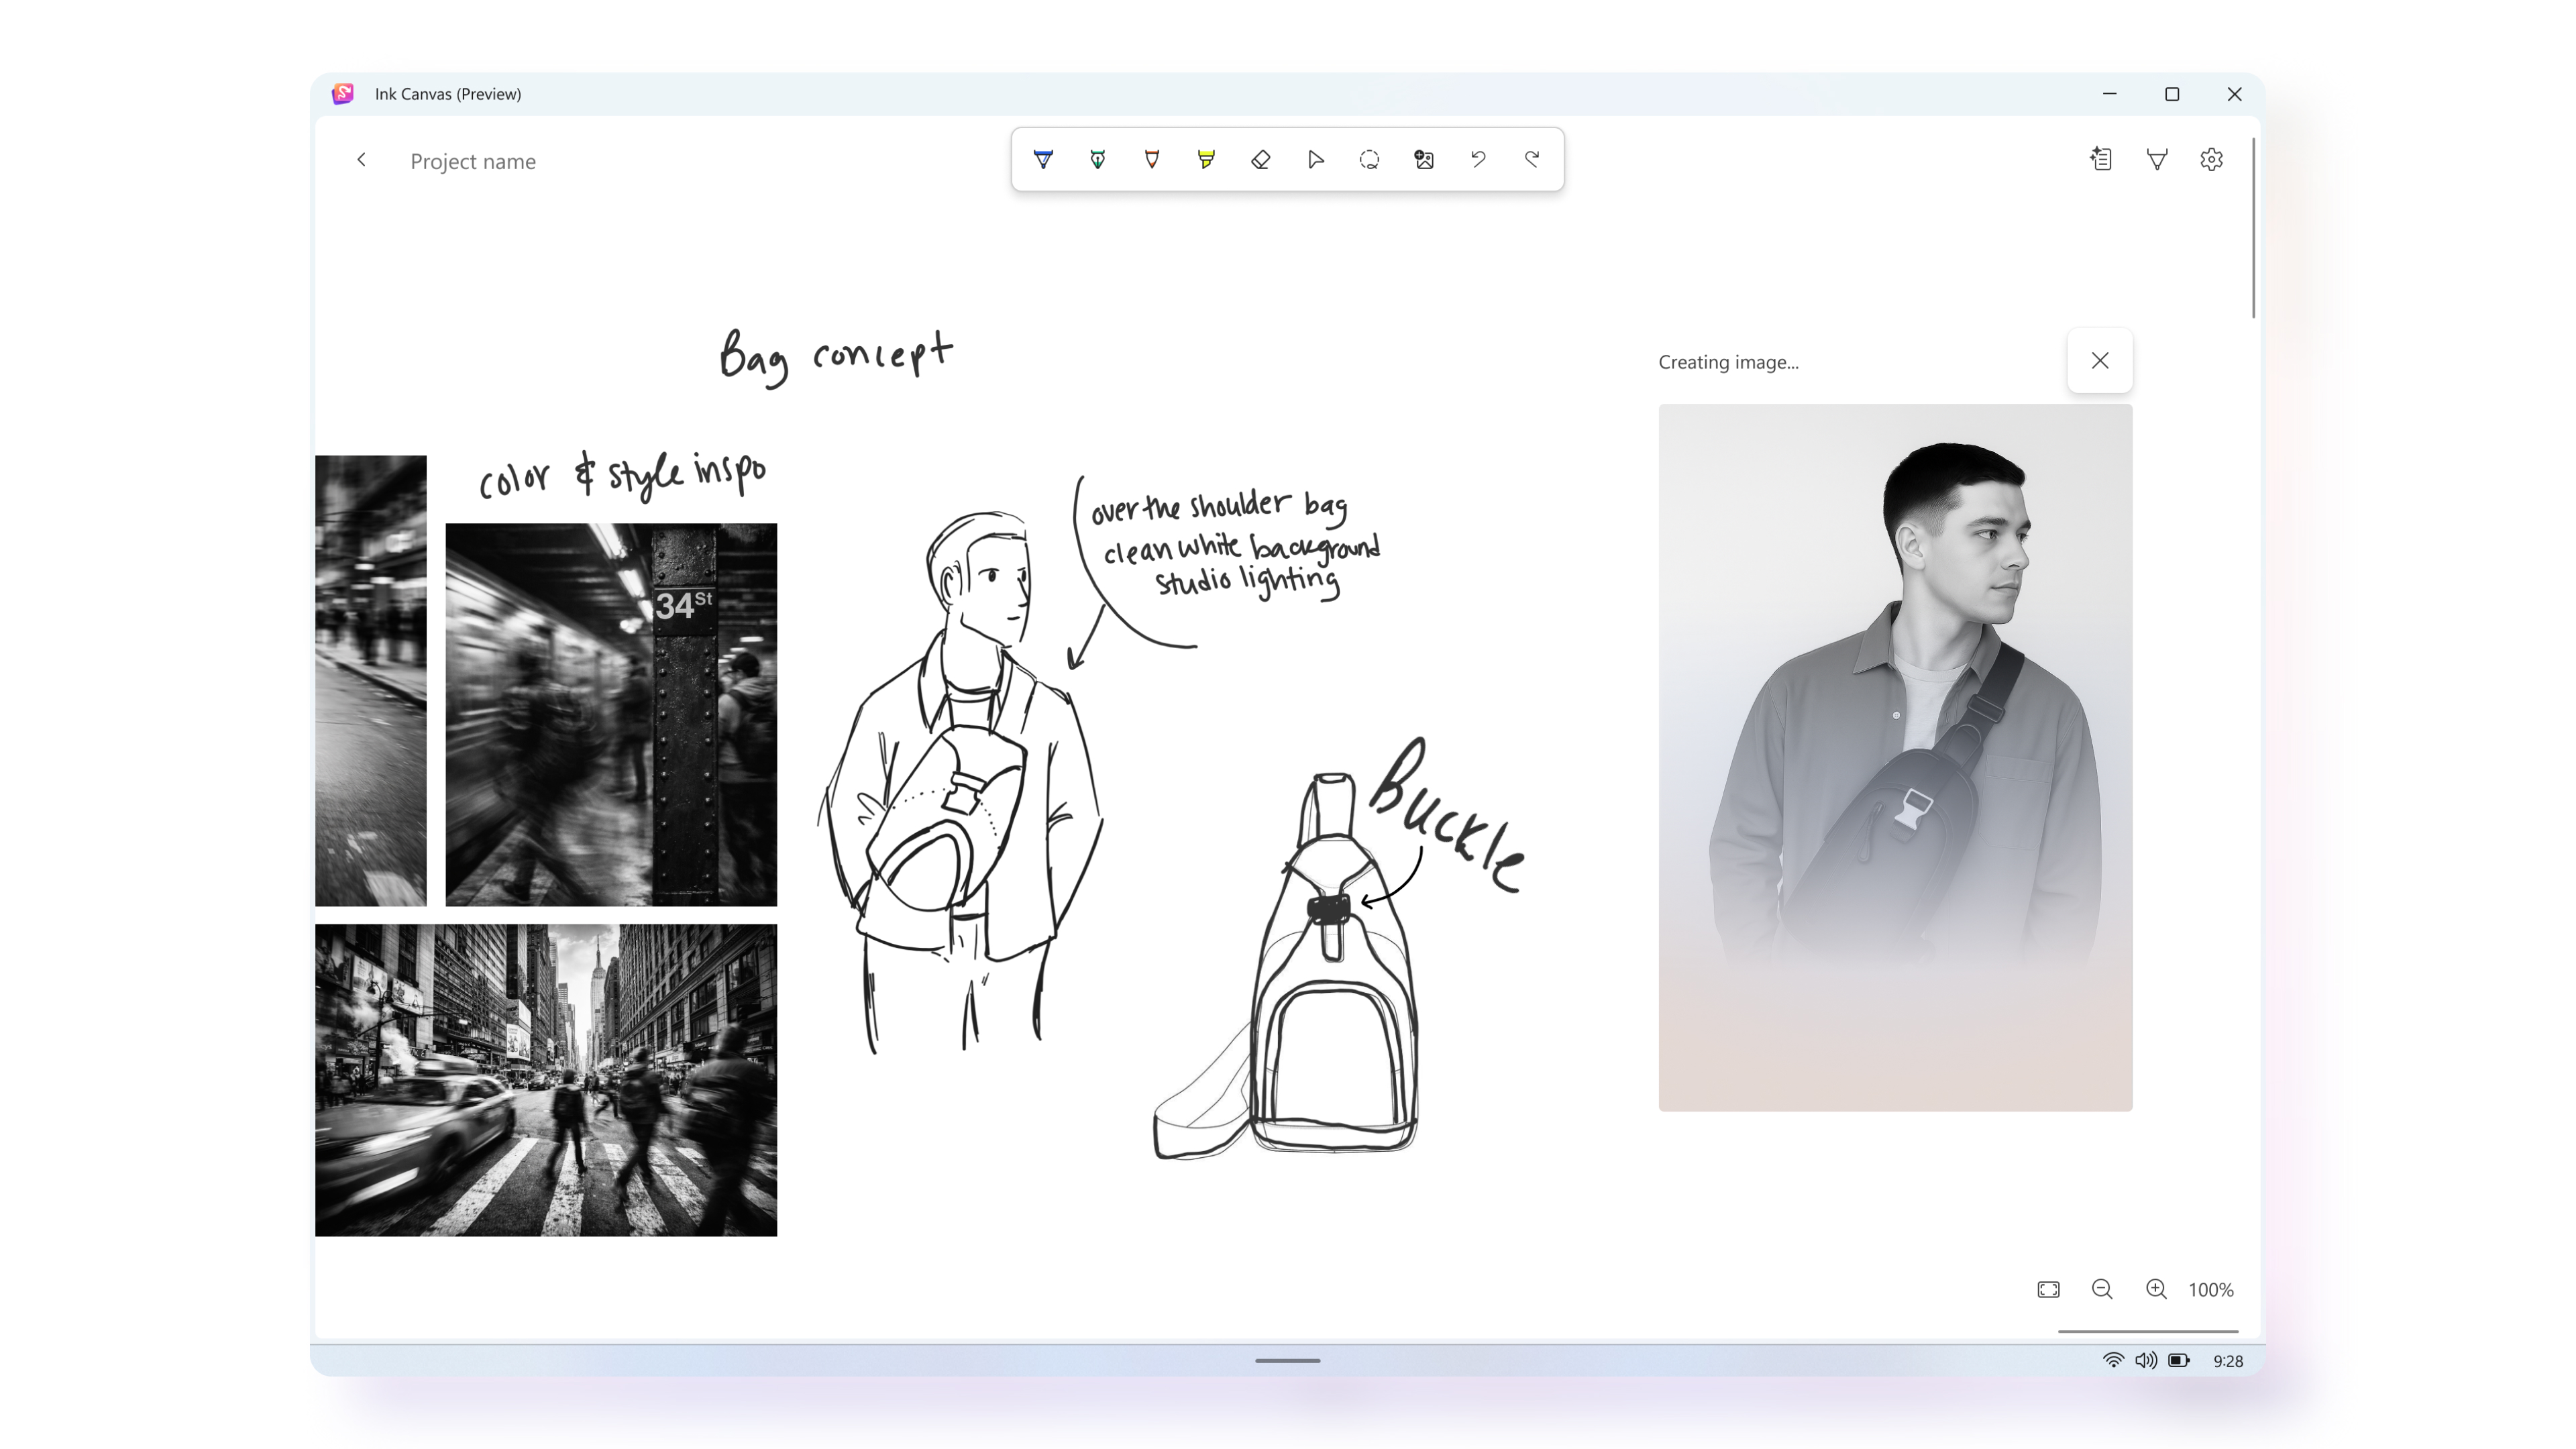Select the yellow highlighter tool
The width and height of the screenshot is (2576, 1449).
(x=1206, y=159)
